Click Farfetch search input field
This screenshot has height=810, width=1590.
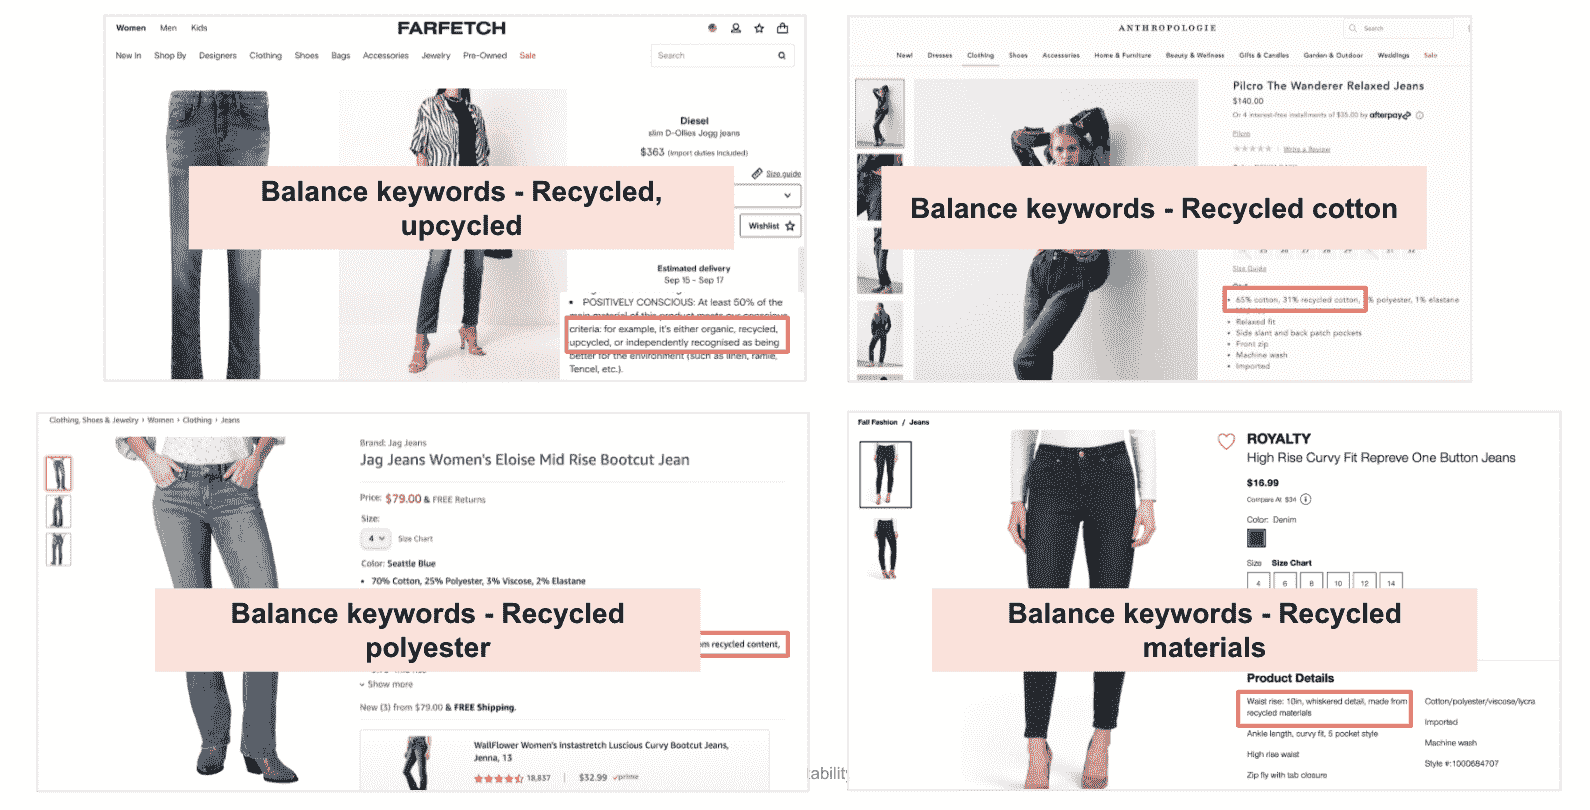tap(723, 56)
